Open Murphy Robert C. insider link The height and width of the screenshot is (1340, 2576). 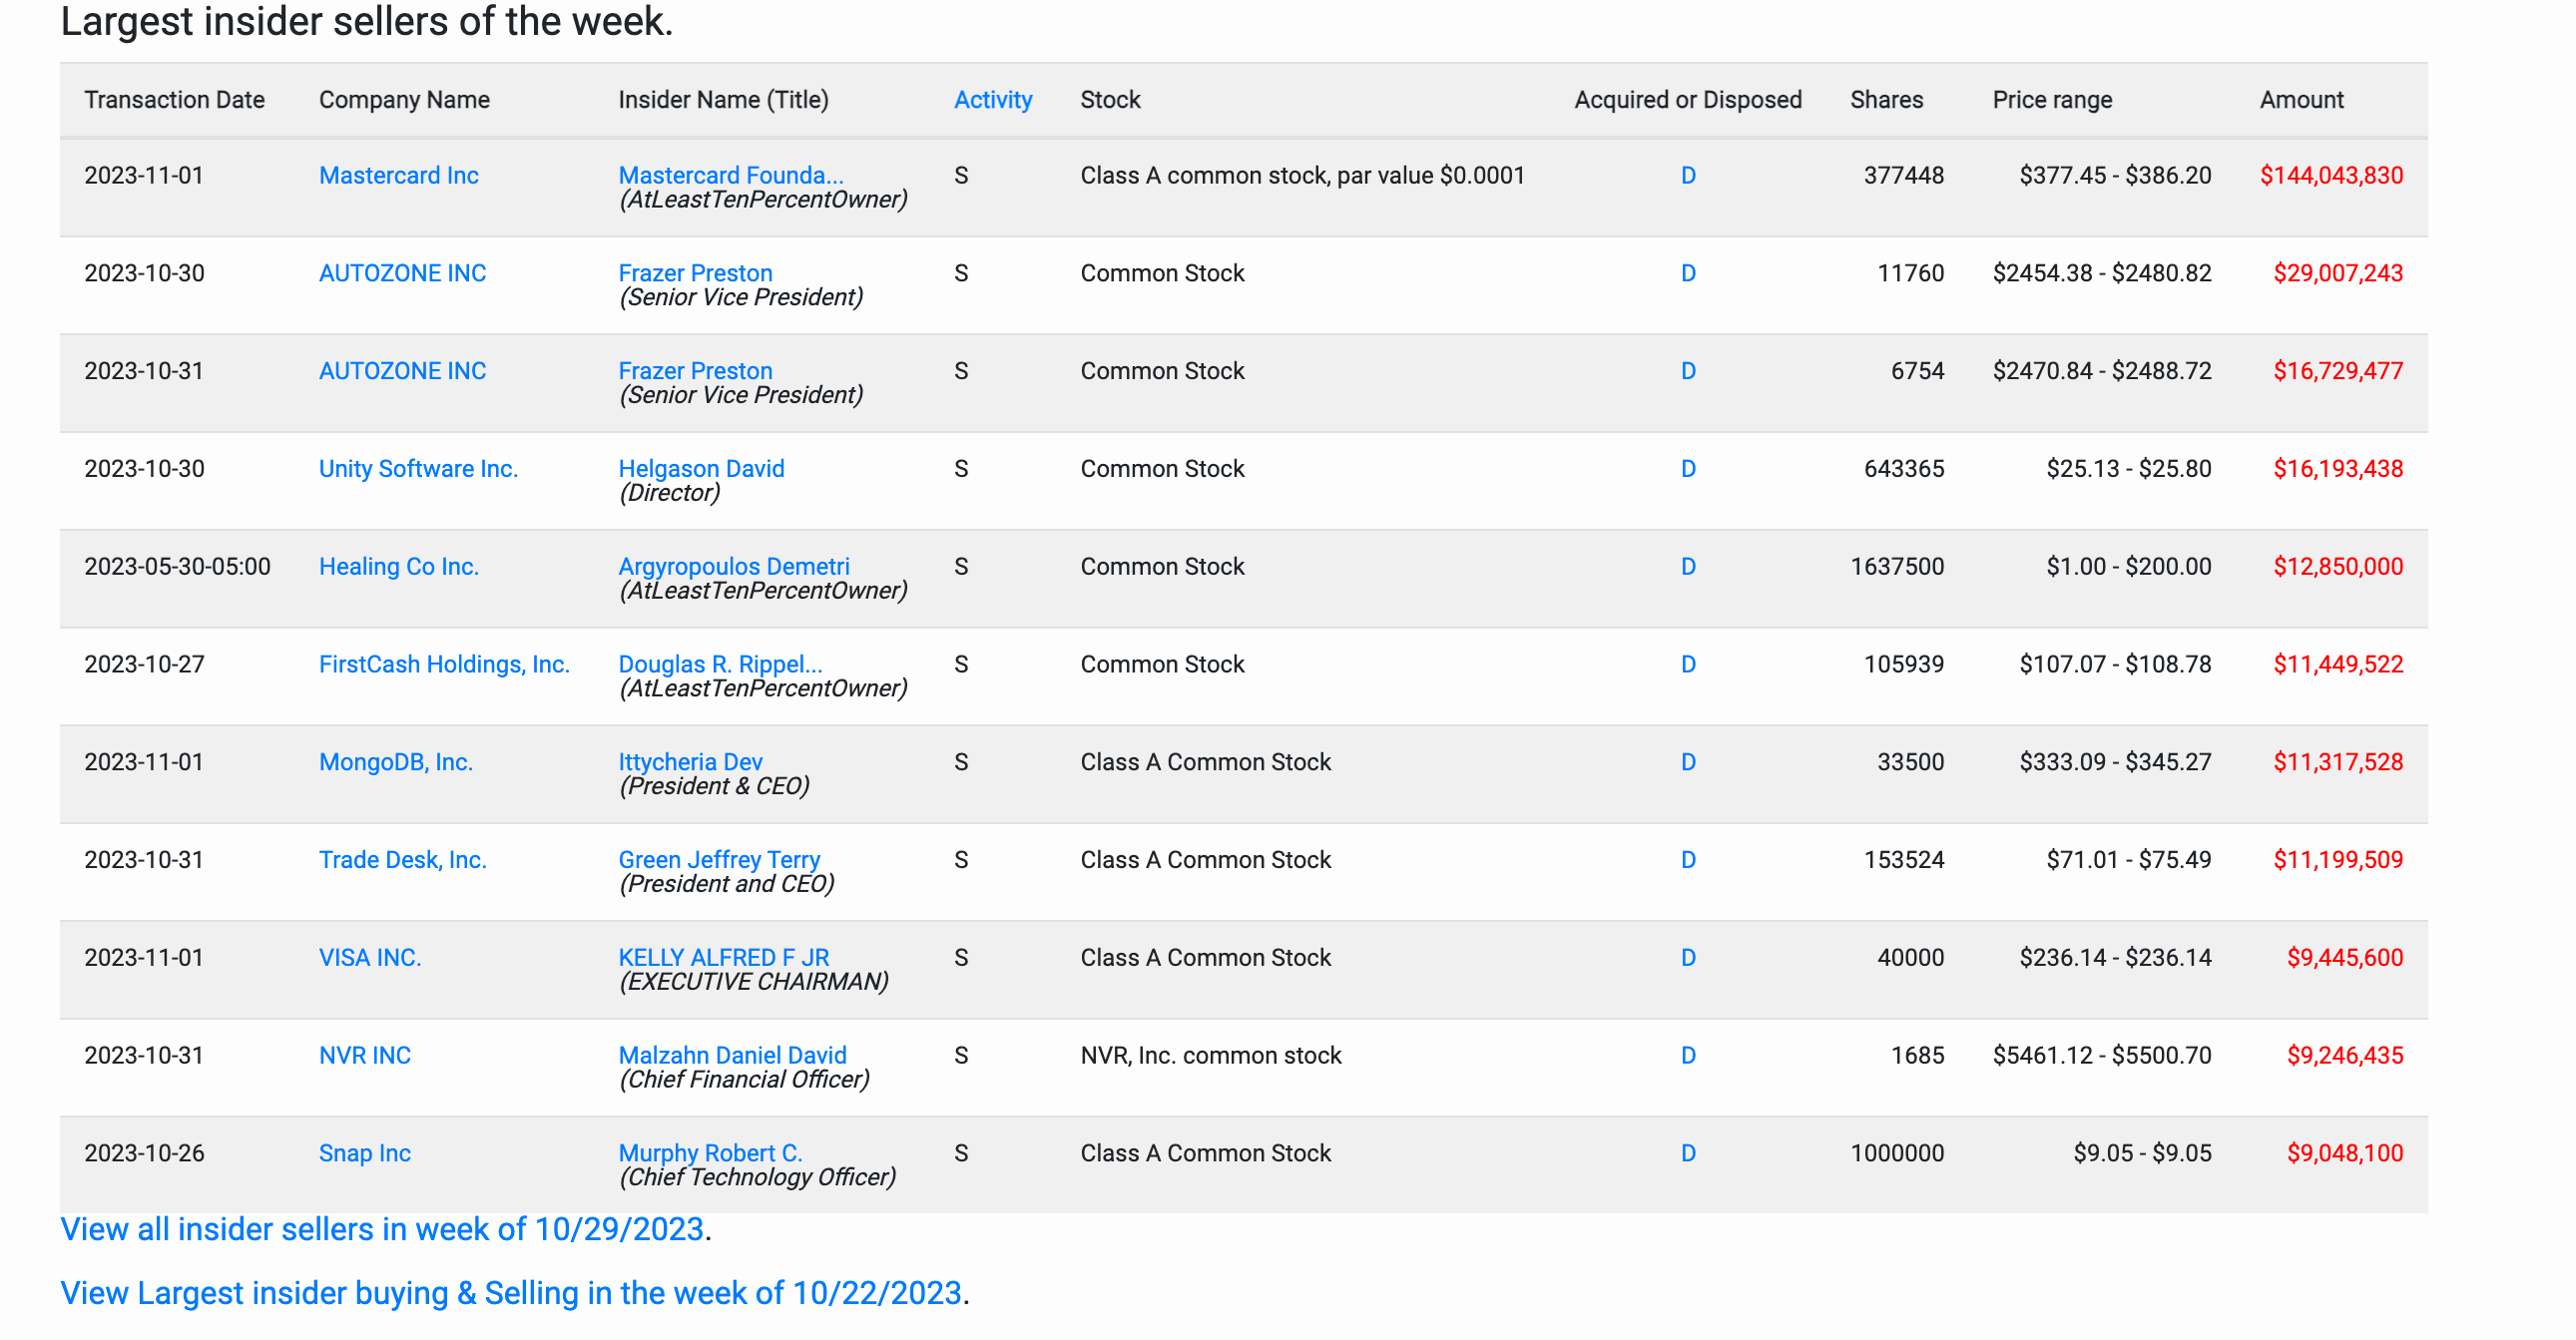coord(710,1155)
